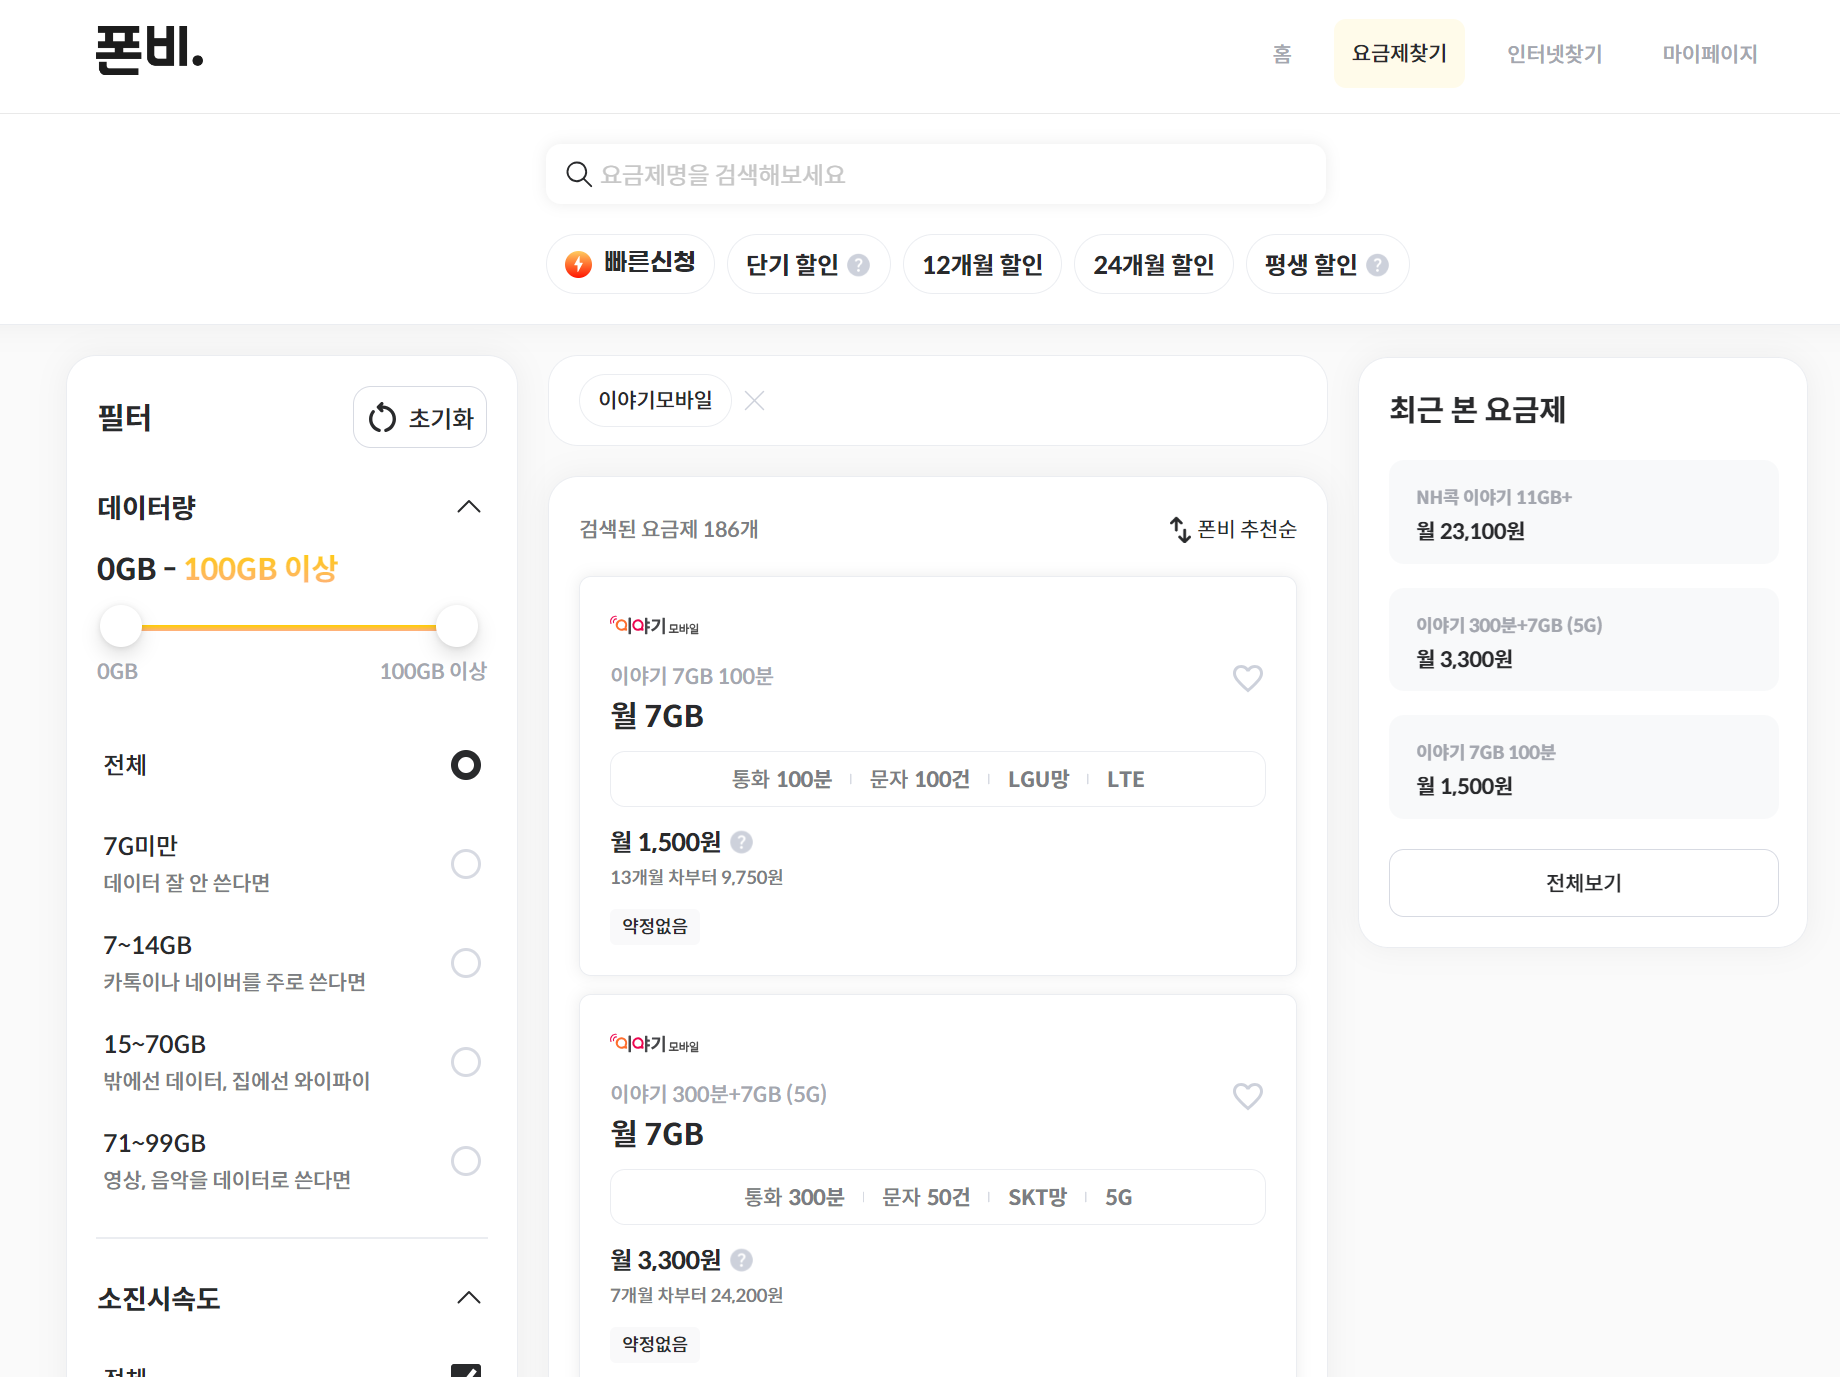
Task: Click 이야기모바일 logo on the second plan card
Action: pos(654,1044)
